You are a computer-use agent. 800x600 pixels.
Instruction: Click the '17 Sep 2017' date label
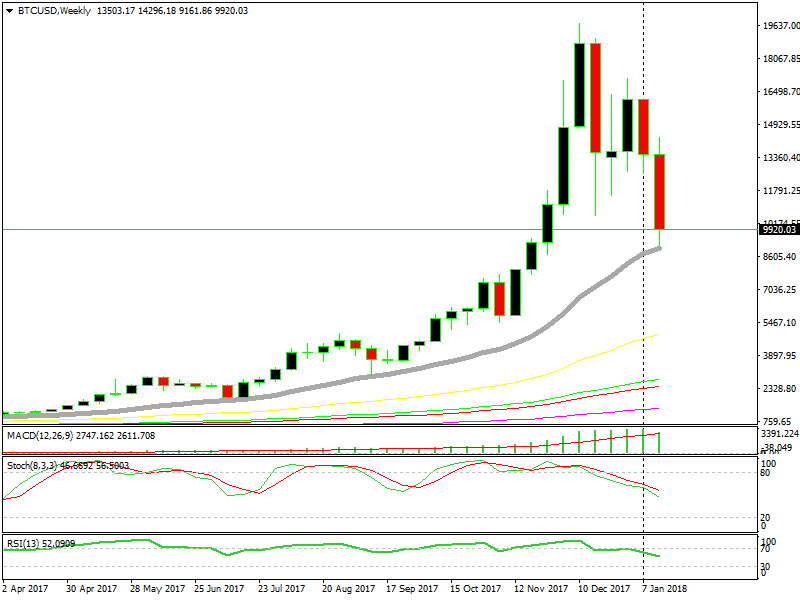pyautogui.click(x=412, y=589)
